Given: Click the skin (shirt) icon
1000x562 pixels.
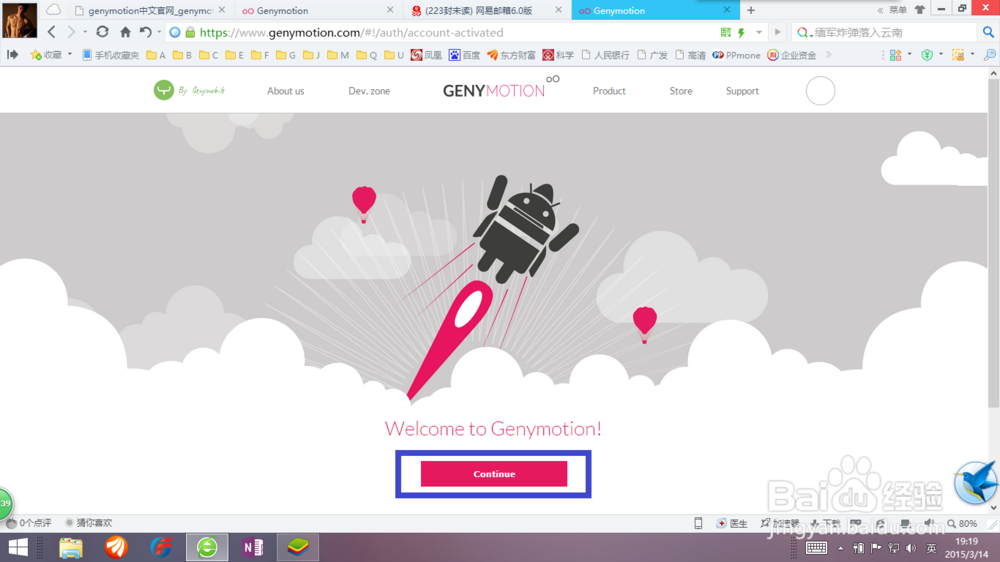Looking at the screenshot, I should point(920,10).
